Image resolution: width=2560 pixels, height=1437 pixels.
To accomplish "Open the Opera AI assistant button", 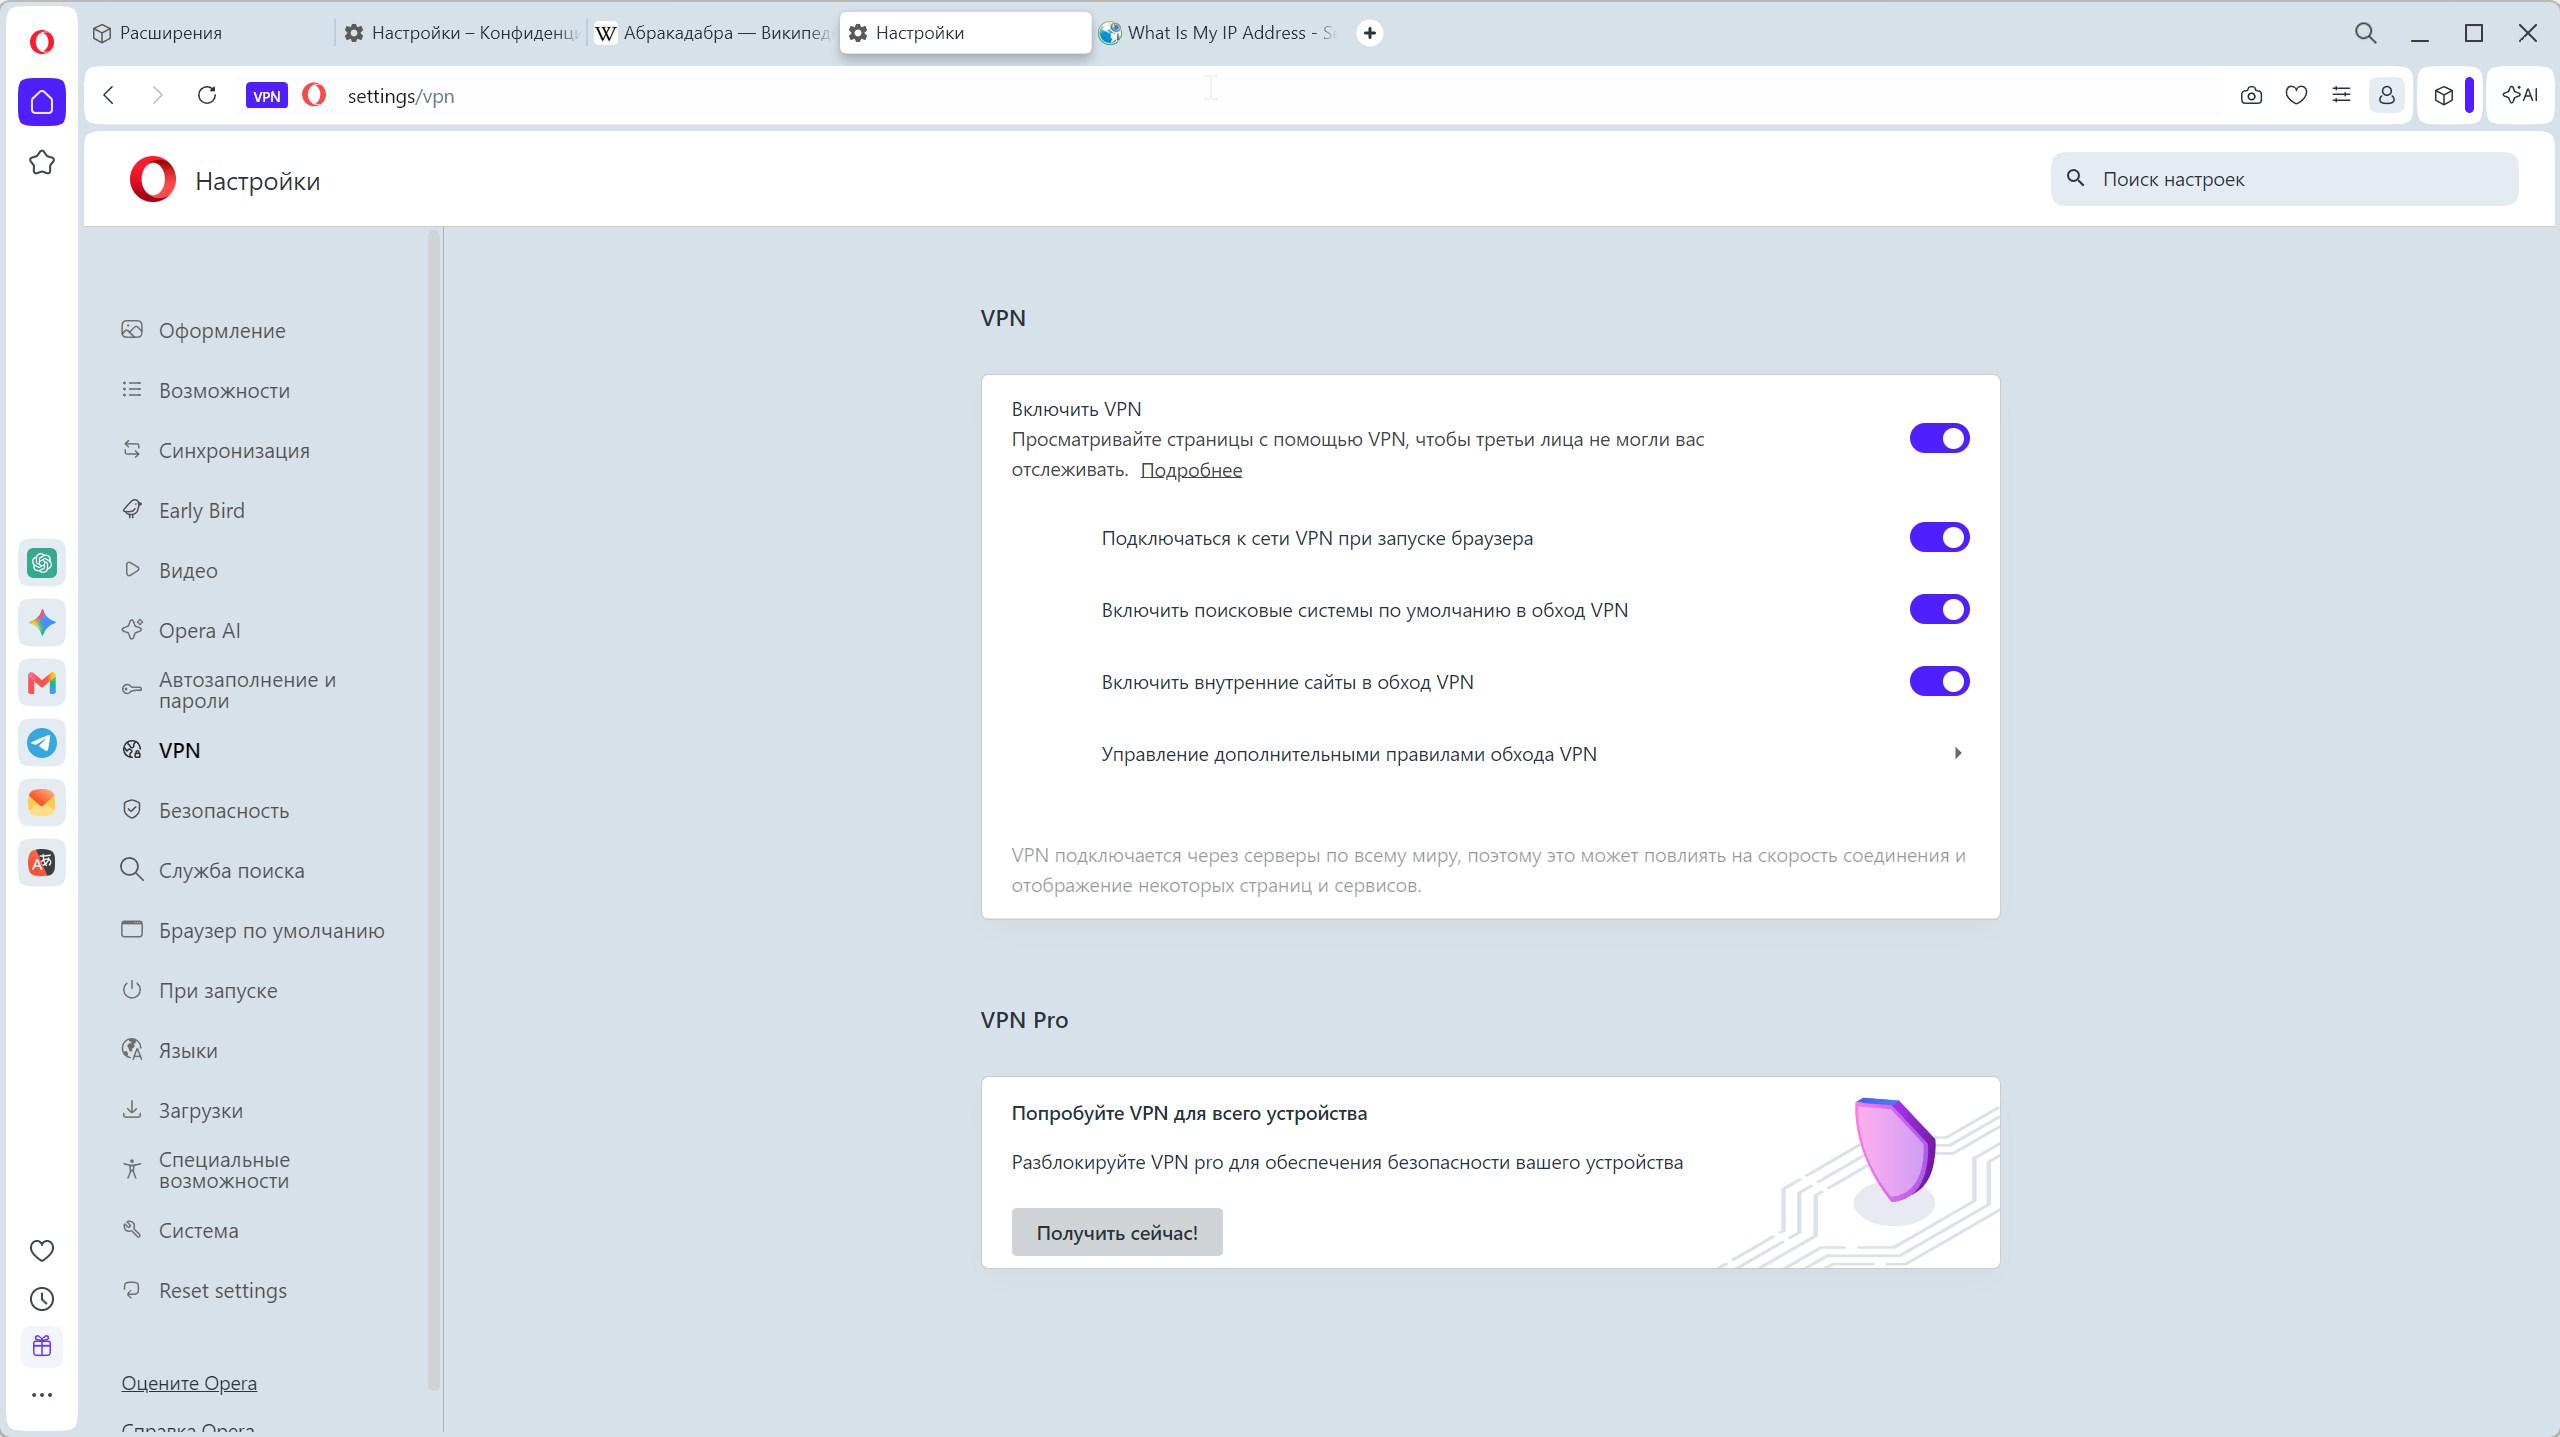I will 2520,95.
